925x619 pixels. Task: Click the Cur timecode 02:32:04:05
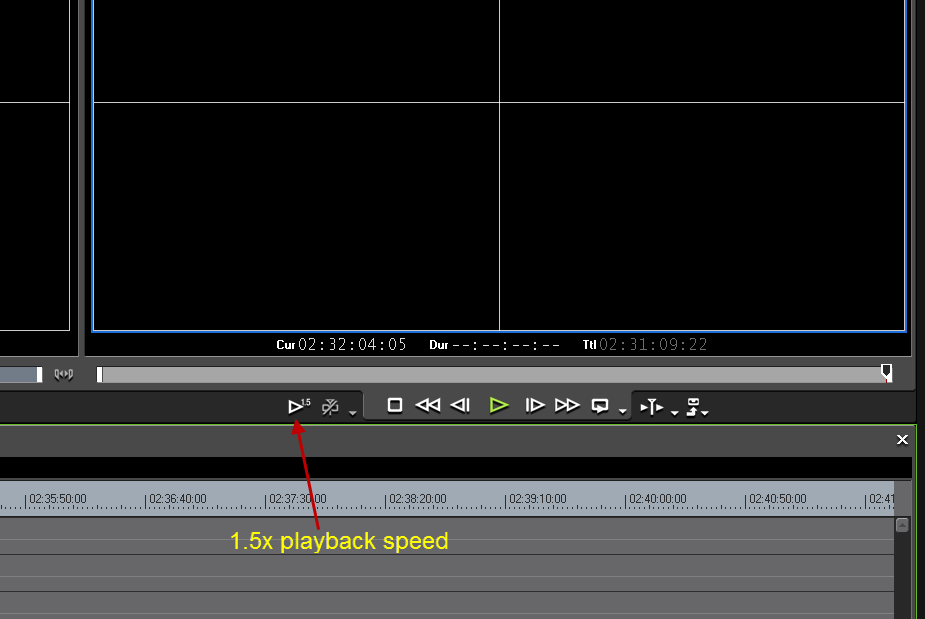coord(352,345)
